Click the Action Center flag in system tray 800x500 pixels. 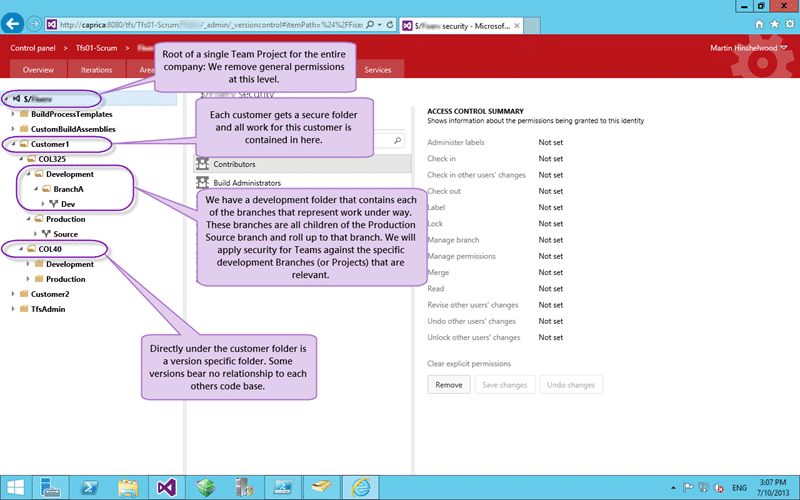(688, 488)
